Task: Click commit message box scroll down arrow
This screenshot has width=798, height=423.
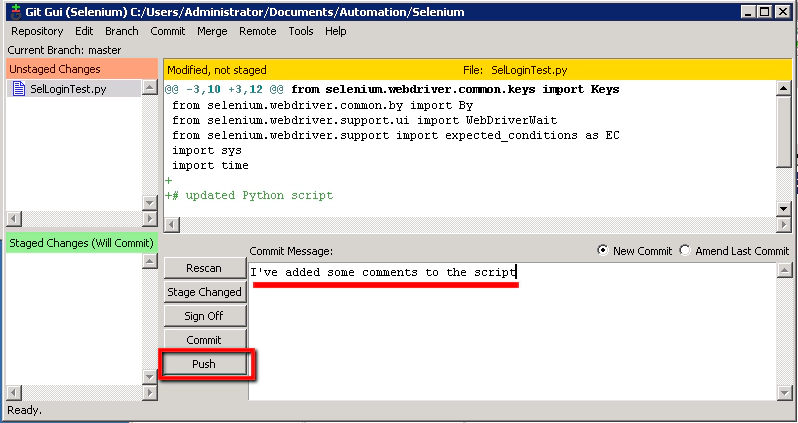Action: tap(784, 392)
